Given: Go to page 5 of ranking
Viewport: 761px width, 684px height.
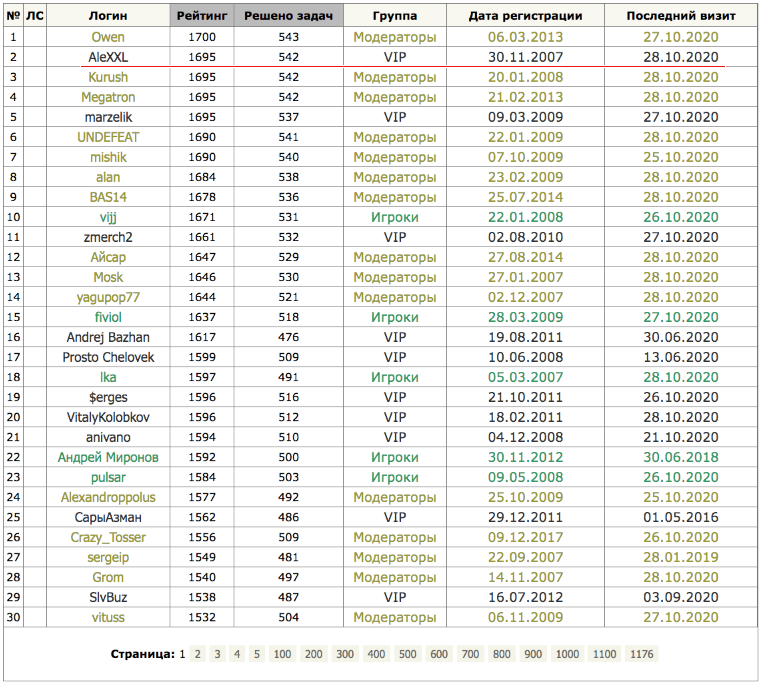Looking at the screenshot, I should [257, 654].
